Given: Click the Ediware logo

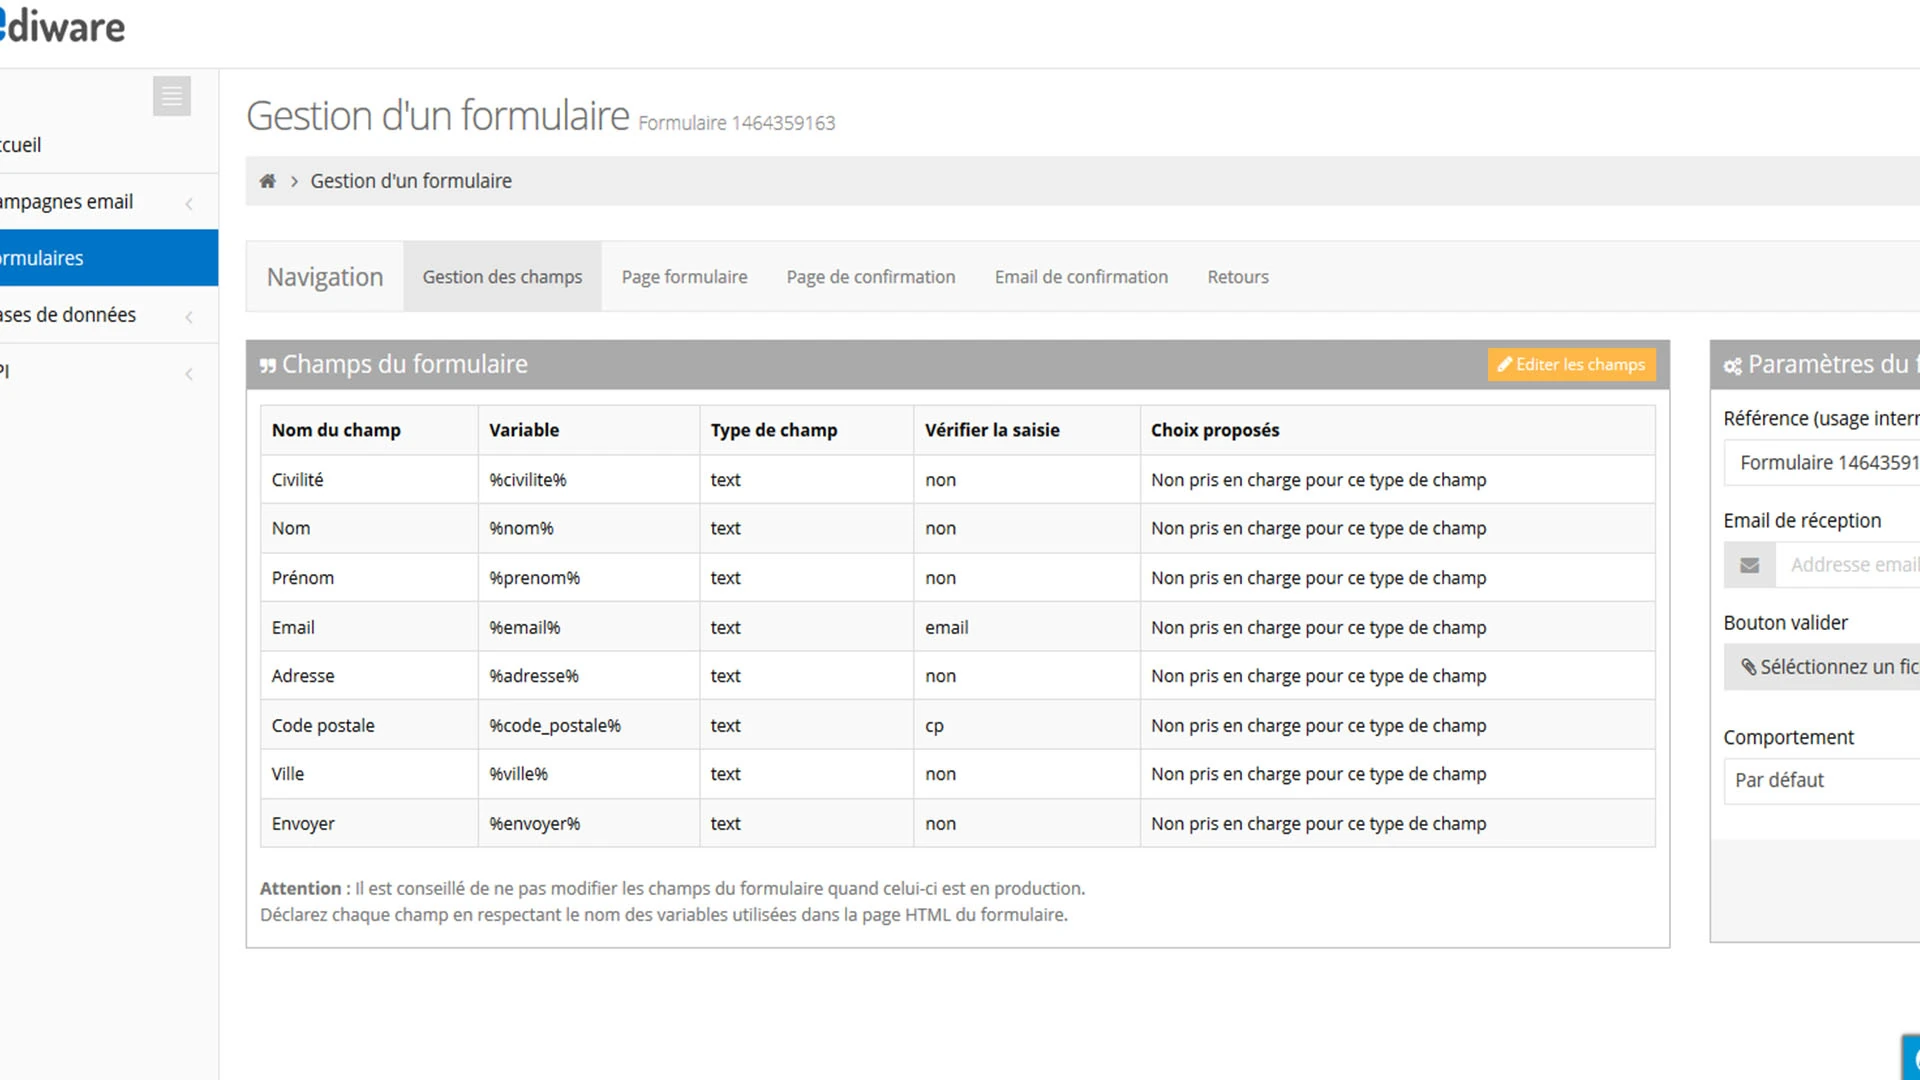Looking at the screenshot, I should click(x=62, y=27).
